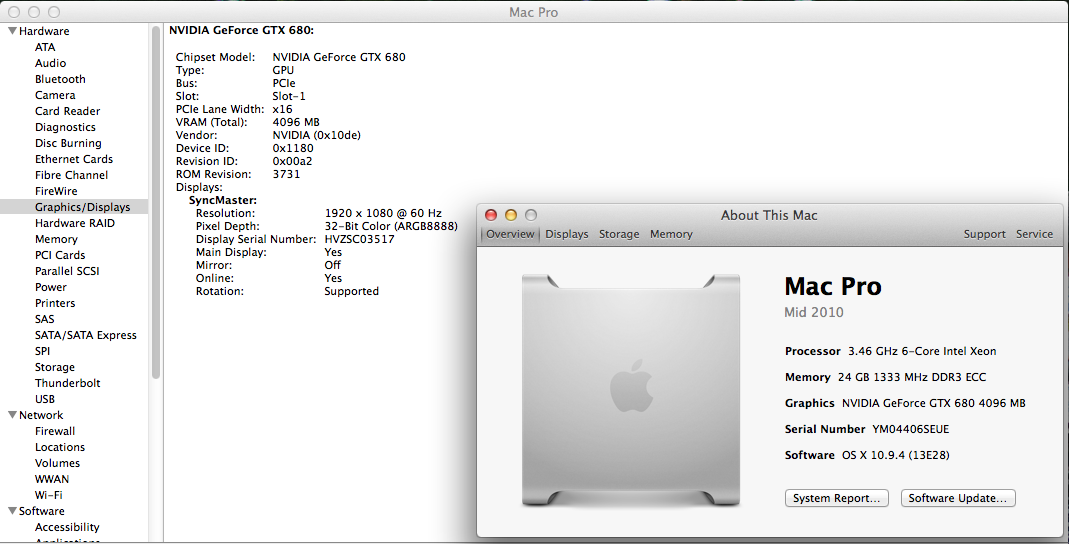This screenshot has width=1069, height=544.
Task: Click the SyncMaster display name
Action: coord(223,200)
